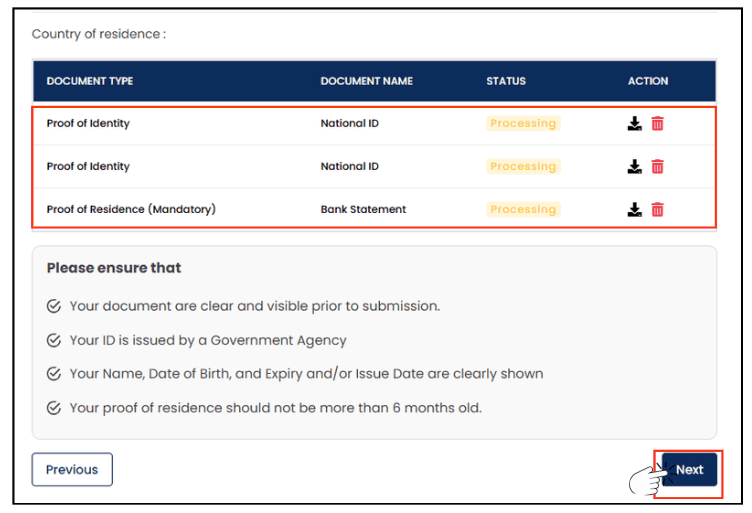Screen dimensions: 752x513
Task: Delete the first National ID entry
Action: point(658,124)
